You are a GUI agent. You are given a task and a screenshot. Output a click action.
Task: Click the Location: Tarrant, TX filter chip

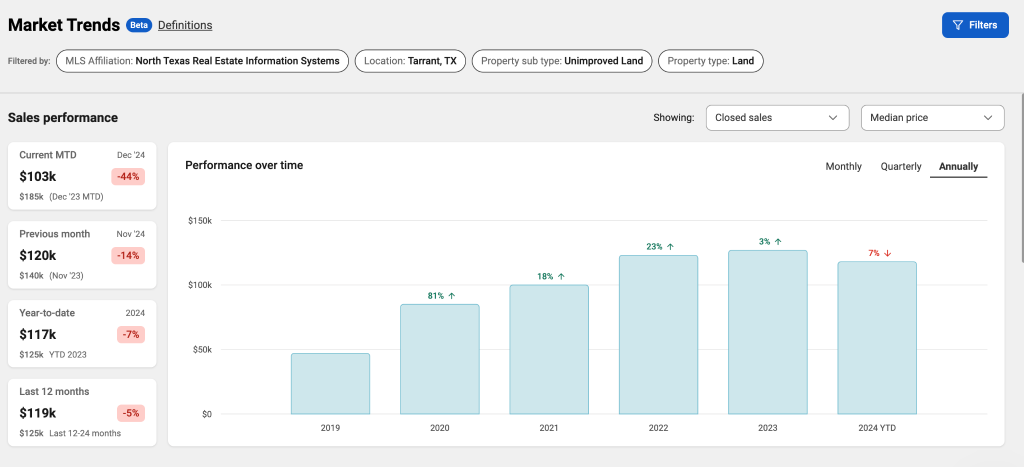click(410, 61)
